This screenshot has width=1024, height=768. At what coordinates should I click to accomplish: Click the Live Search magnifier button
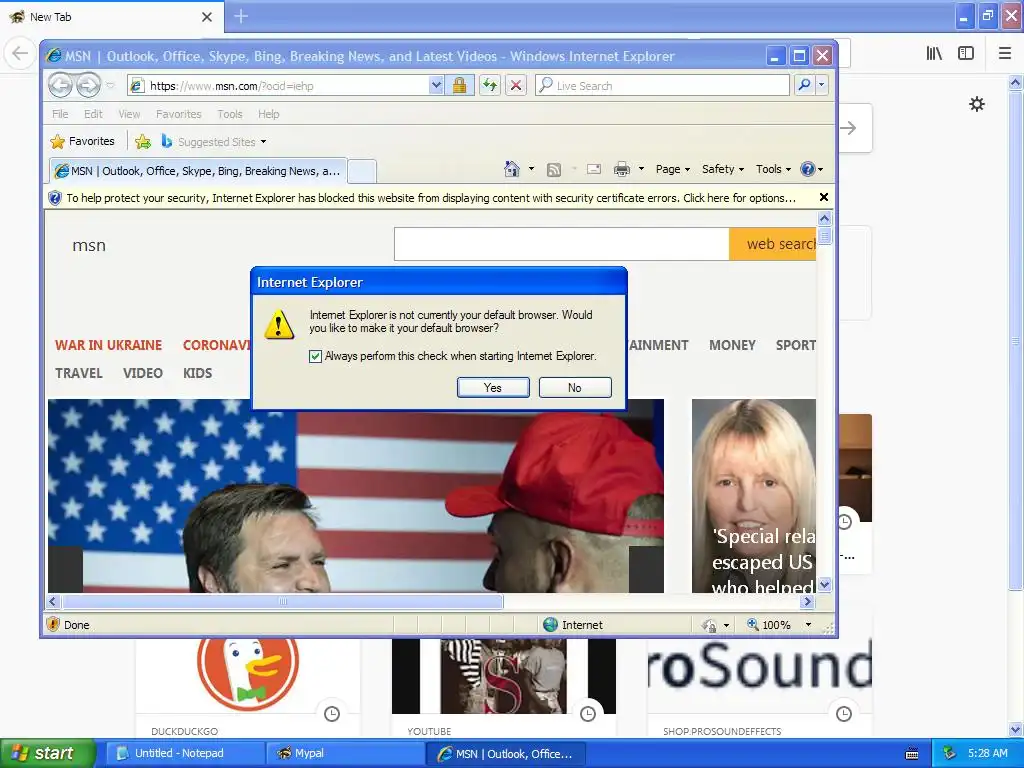click(x=805, y=85)
